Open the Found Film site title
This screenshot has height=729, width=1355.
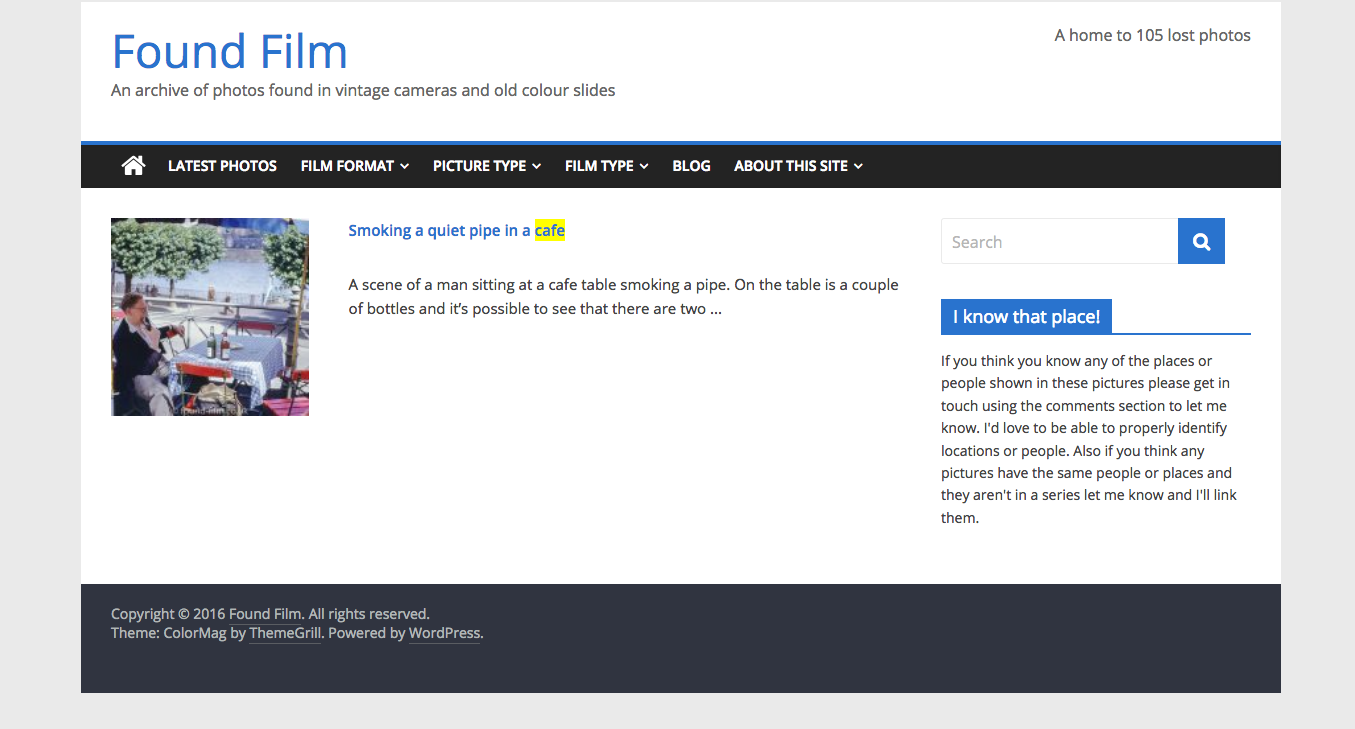pos(229,52)
